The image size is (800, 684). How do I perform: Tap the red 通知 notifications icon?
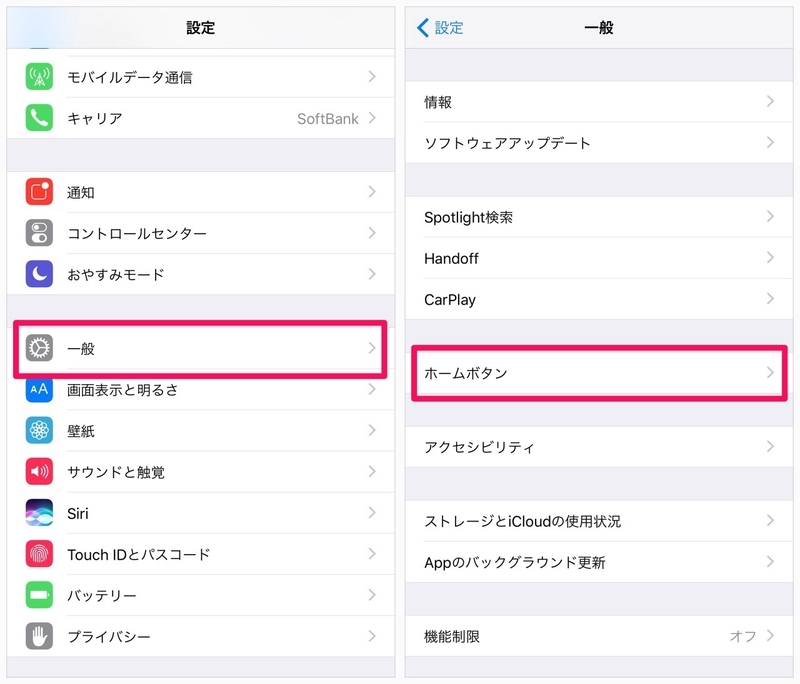click(39, 192)
